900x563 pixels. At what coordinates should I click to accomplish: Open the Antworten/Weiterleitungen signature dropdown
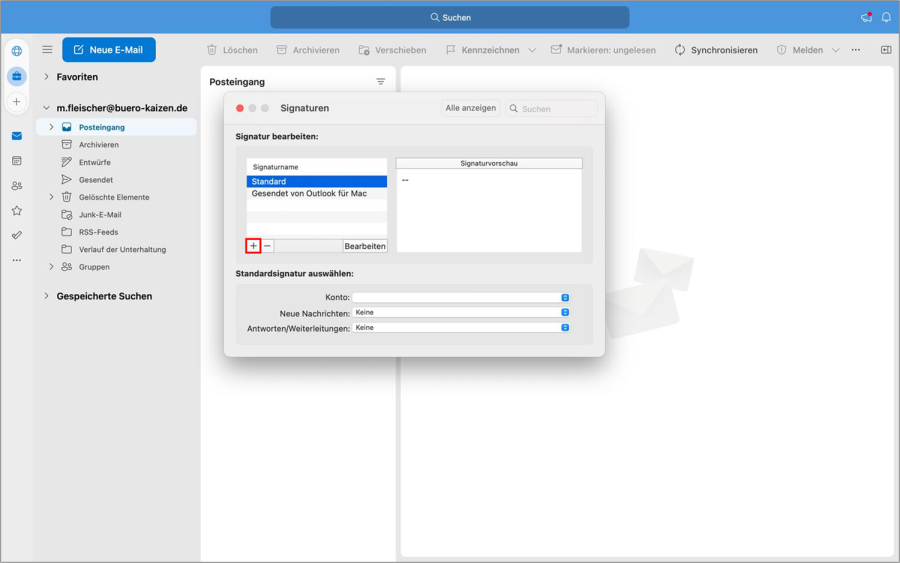click(x=461, y=328)
